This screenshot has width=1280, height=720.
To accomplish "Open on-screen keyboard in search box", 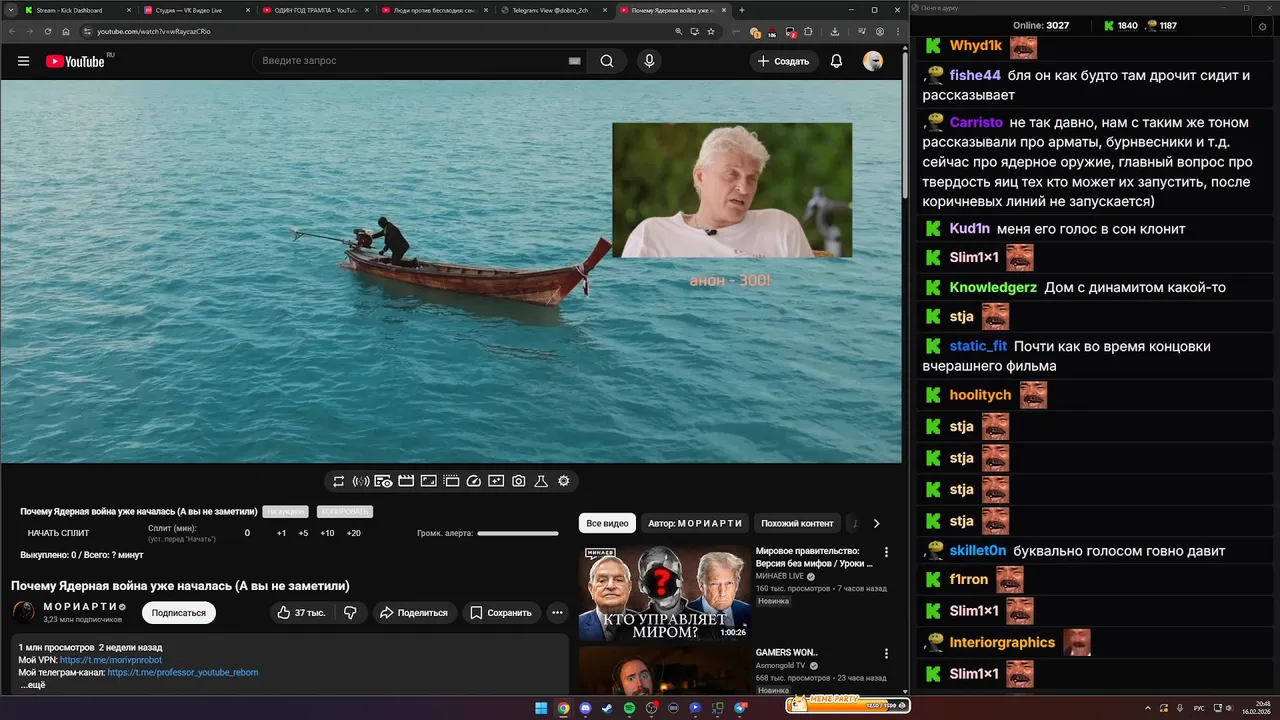I will (x=574, y=61).
